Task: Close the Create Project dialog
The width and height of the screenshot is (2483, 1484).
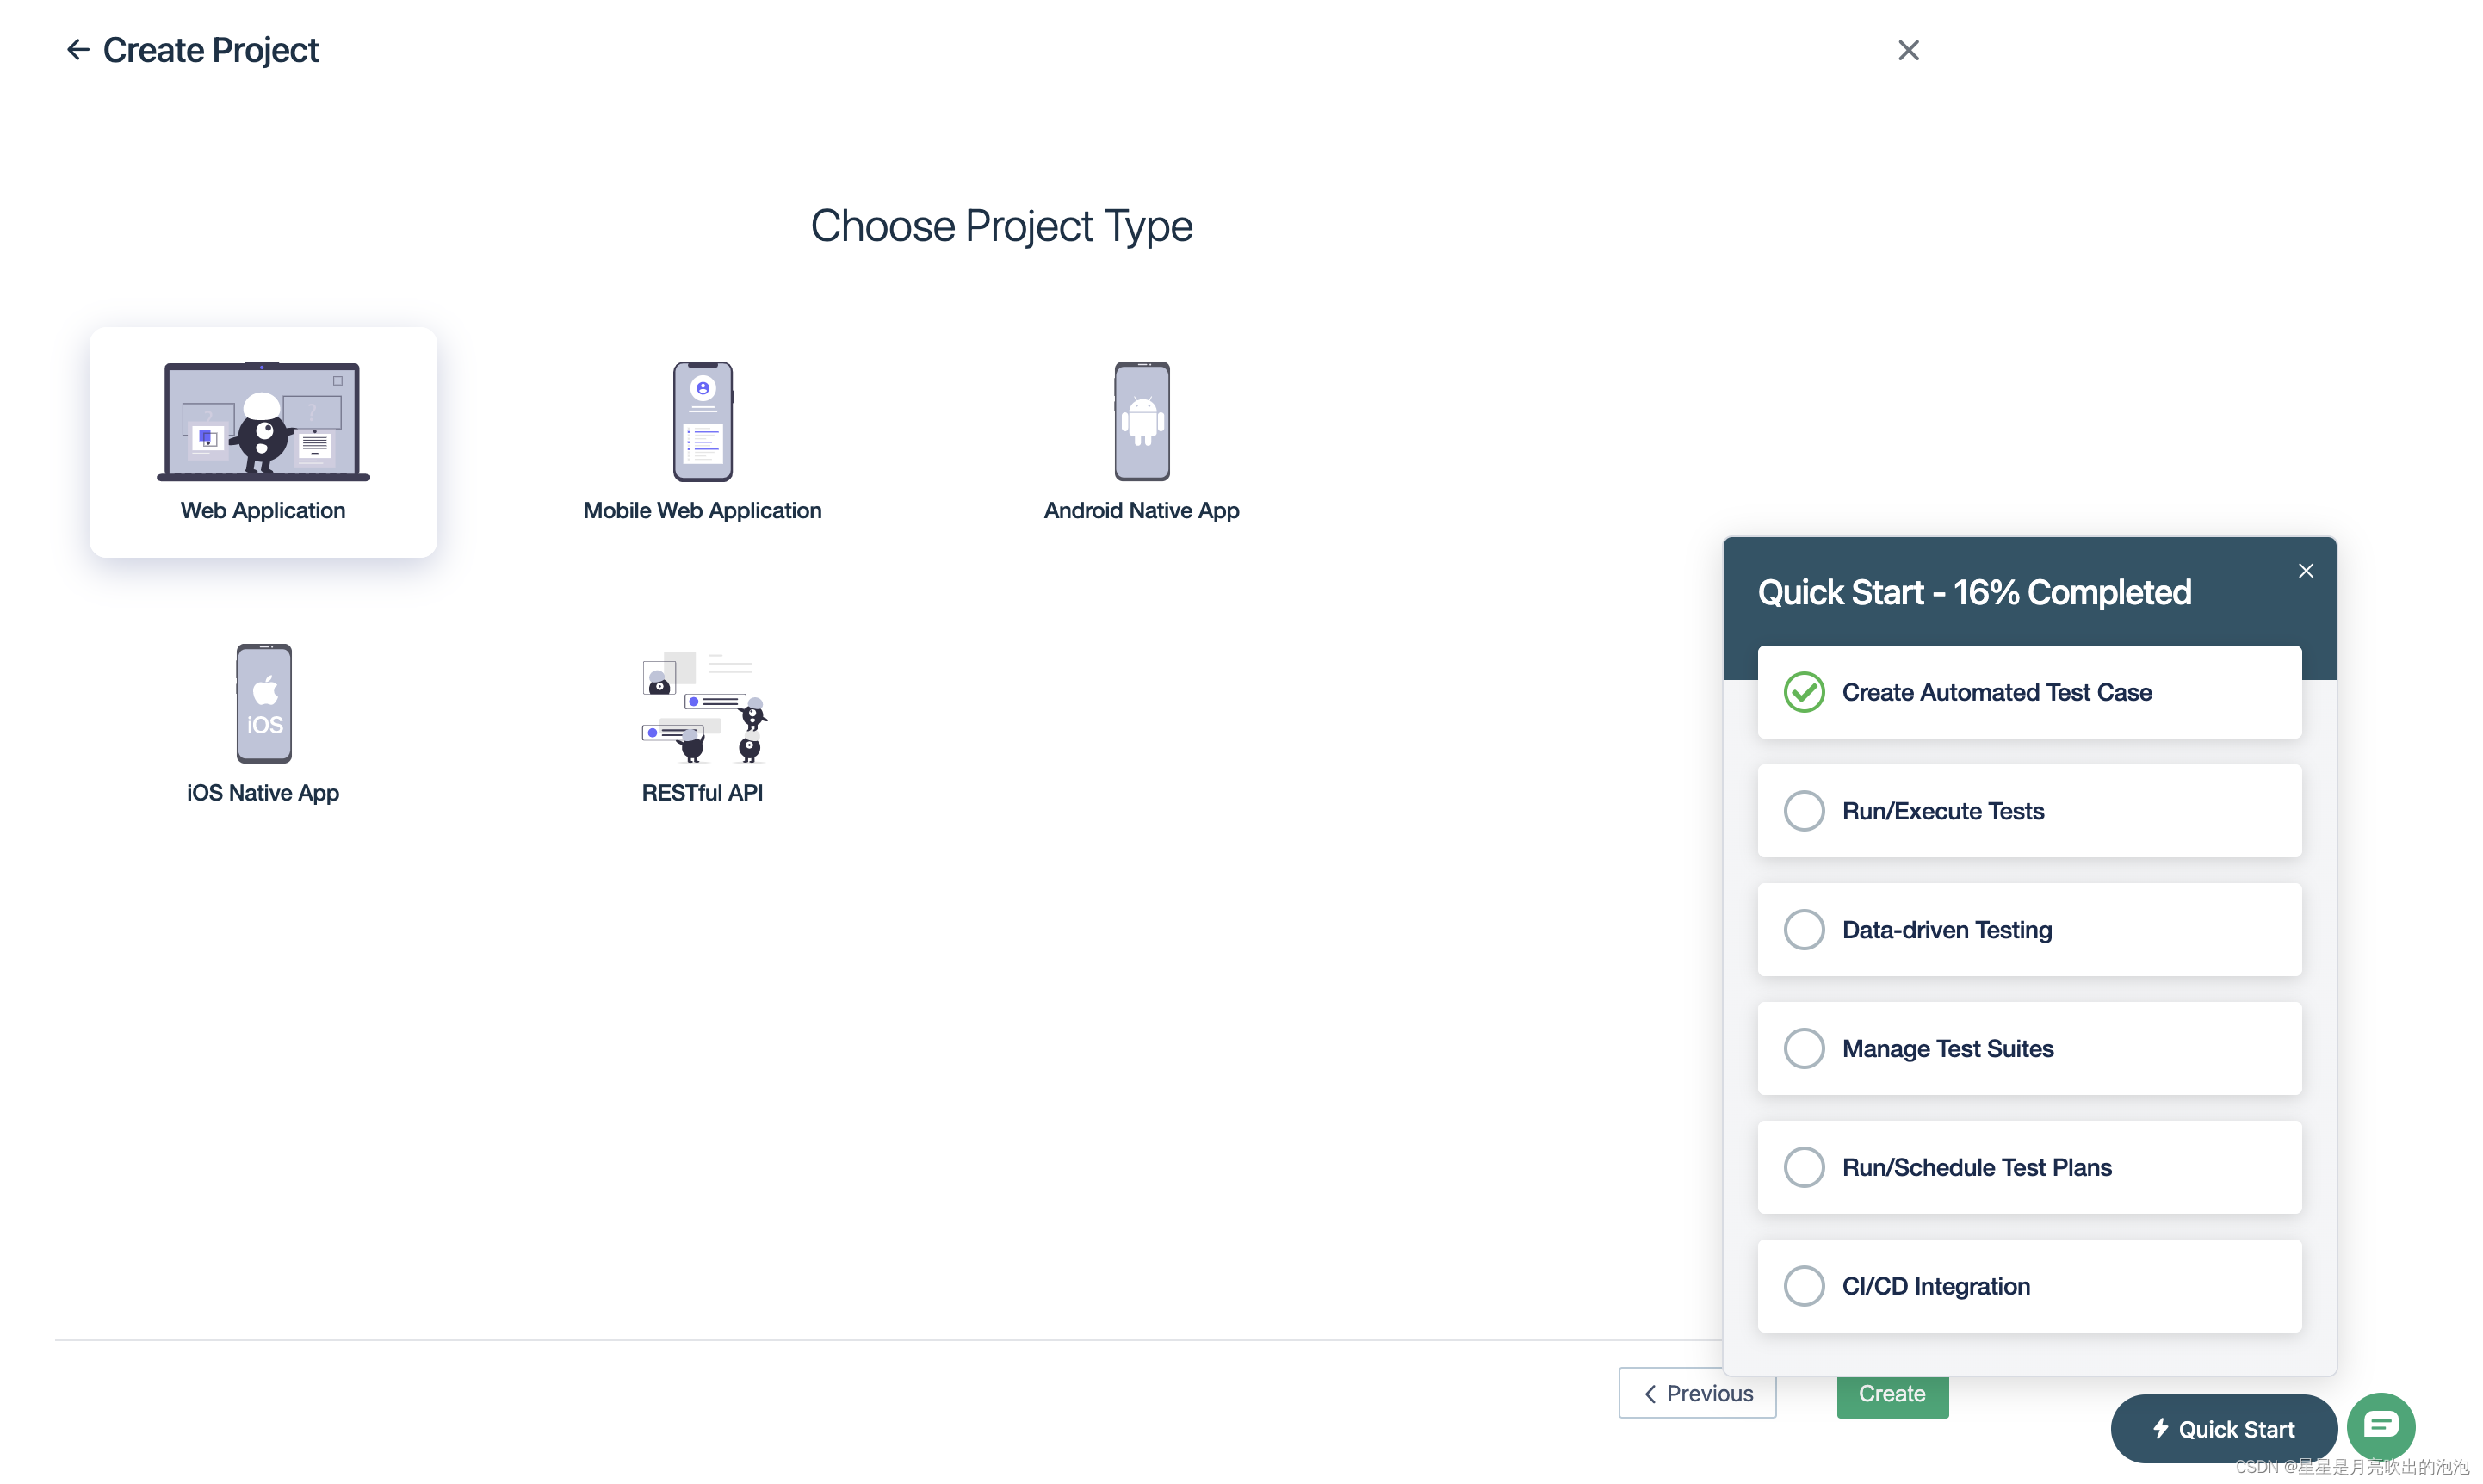Action: [1908, 50]
